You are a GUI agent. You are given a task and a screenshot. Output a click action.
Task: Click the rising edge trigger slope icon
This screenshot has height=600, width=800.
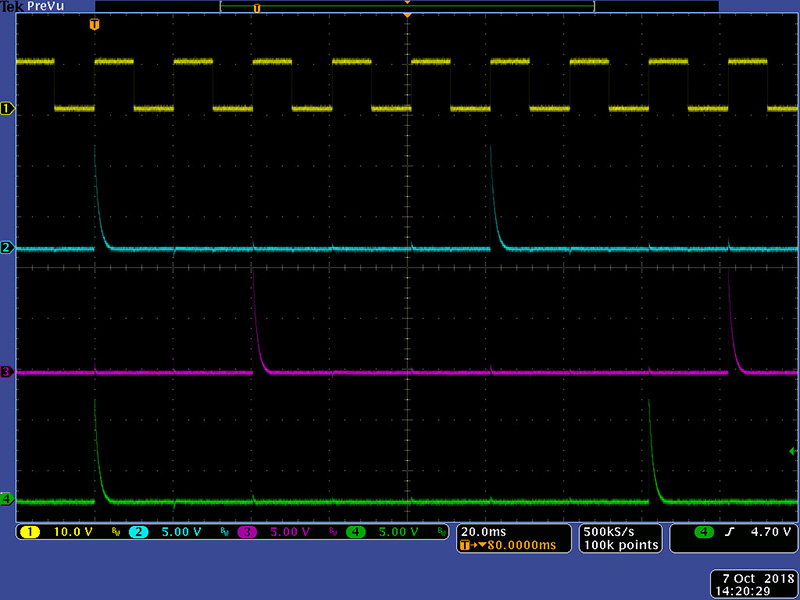pos(730,532)
